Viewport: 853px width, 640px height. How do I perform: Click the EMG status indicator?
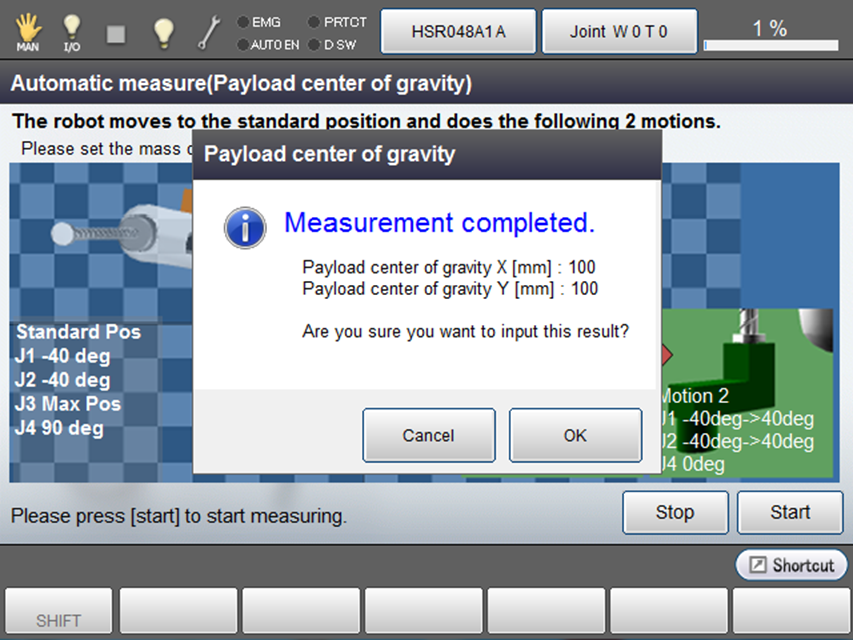click(x=263, y=21)
